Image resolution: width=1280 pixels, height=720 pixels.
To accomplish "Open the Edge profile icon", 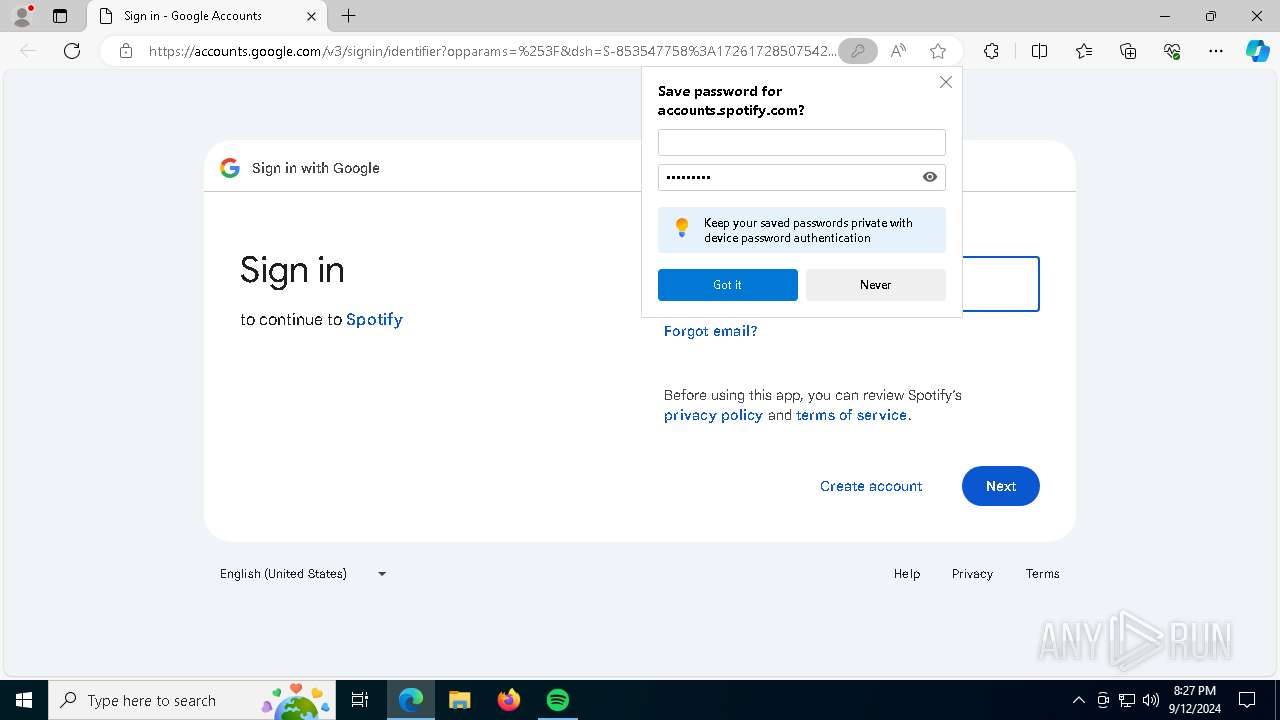I will pos(21,16).
